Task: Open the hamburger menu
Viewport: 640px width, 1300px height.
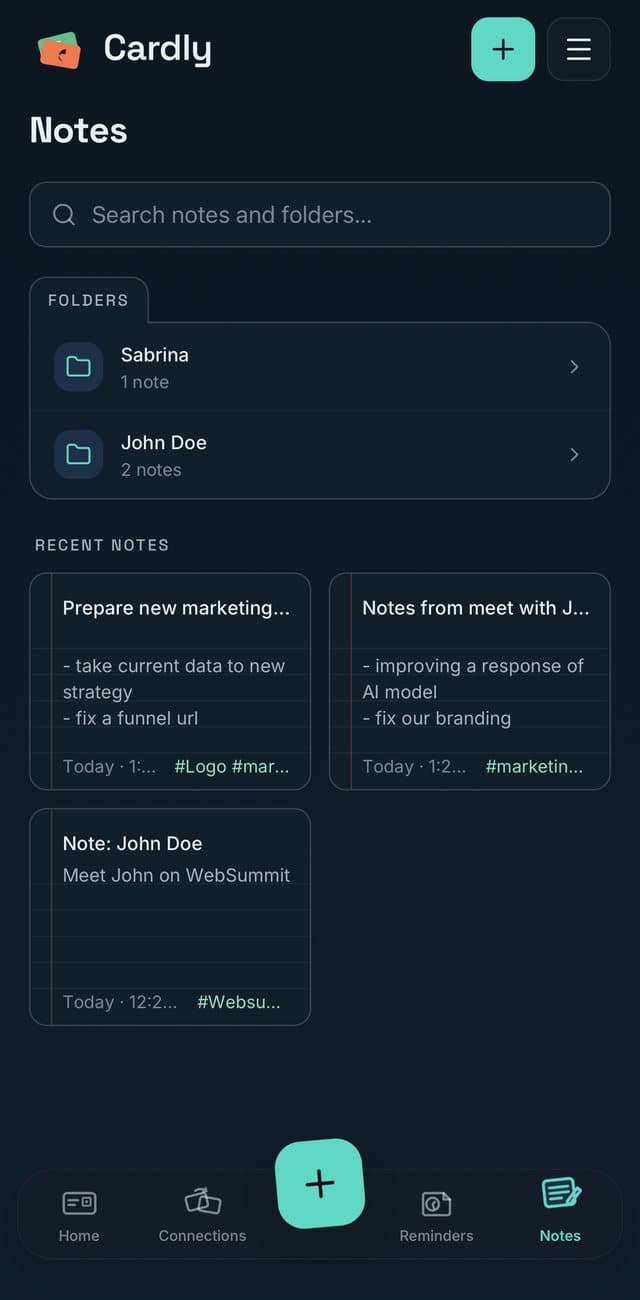Action: pyautogui.click(x=578, y=49)
